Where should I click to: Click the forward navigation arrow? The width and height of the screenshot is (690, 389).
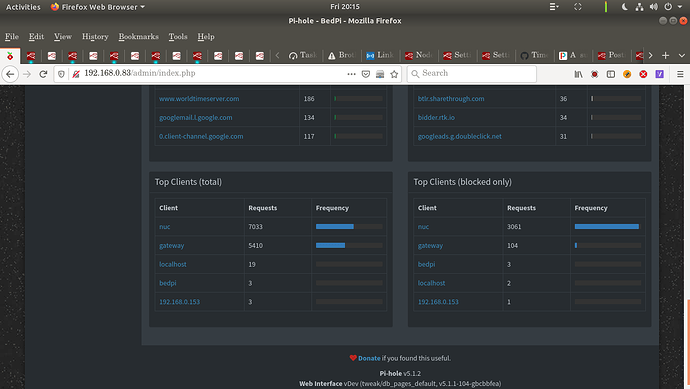click(x=27, y=74)
